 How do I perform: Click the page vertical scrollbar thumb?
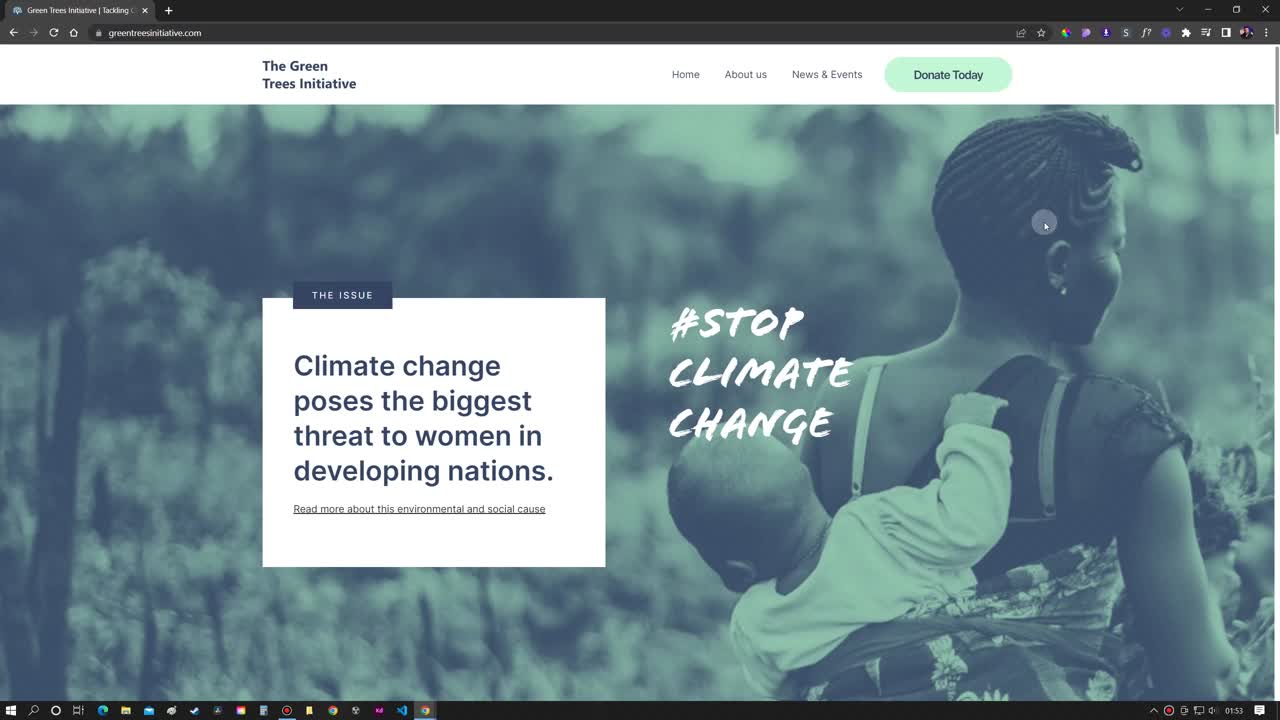pos(1276,90)
